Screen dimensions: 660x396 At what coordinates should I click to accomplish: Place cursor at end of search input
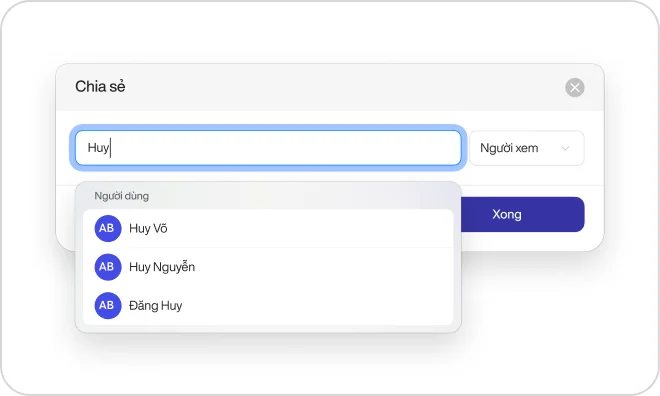tap(111, 148)
